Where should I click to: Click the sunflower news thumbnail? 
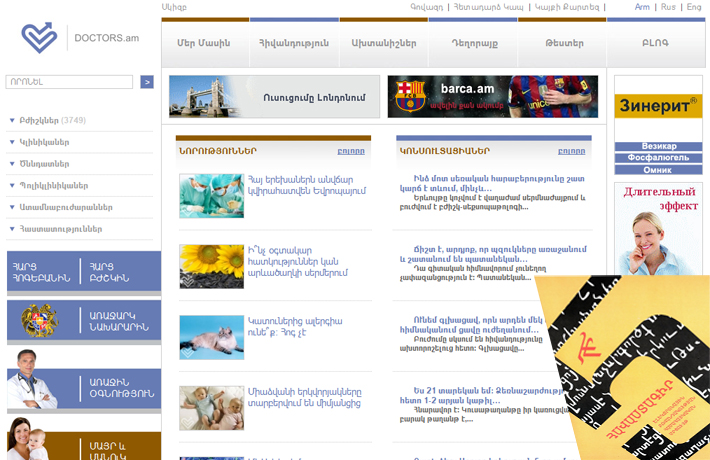click(x=211, y=266)
